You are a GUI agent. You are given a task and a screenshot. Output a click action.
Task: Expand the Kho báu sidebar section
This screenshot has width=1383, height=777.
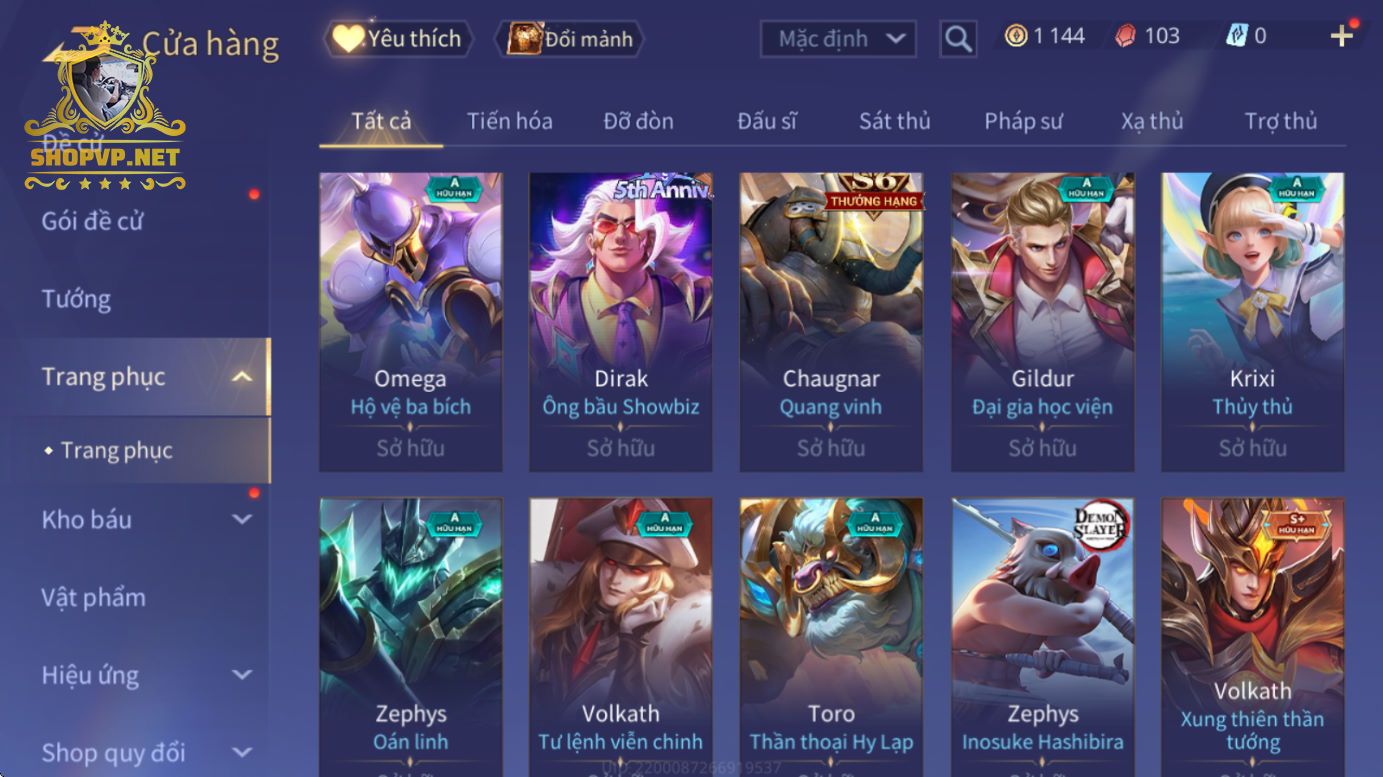241,519
